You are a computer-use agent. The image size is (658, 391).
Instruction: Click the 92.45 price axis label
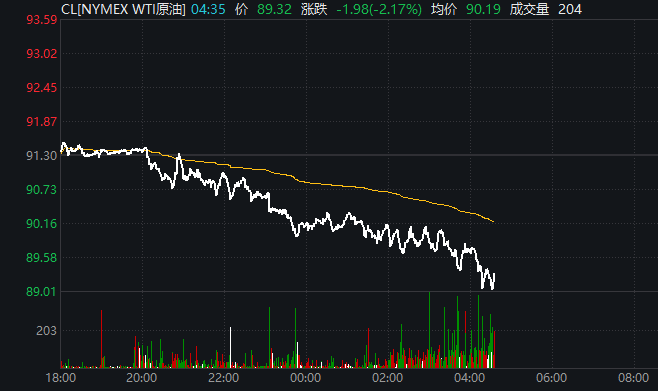point(42,88)
